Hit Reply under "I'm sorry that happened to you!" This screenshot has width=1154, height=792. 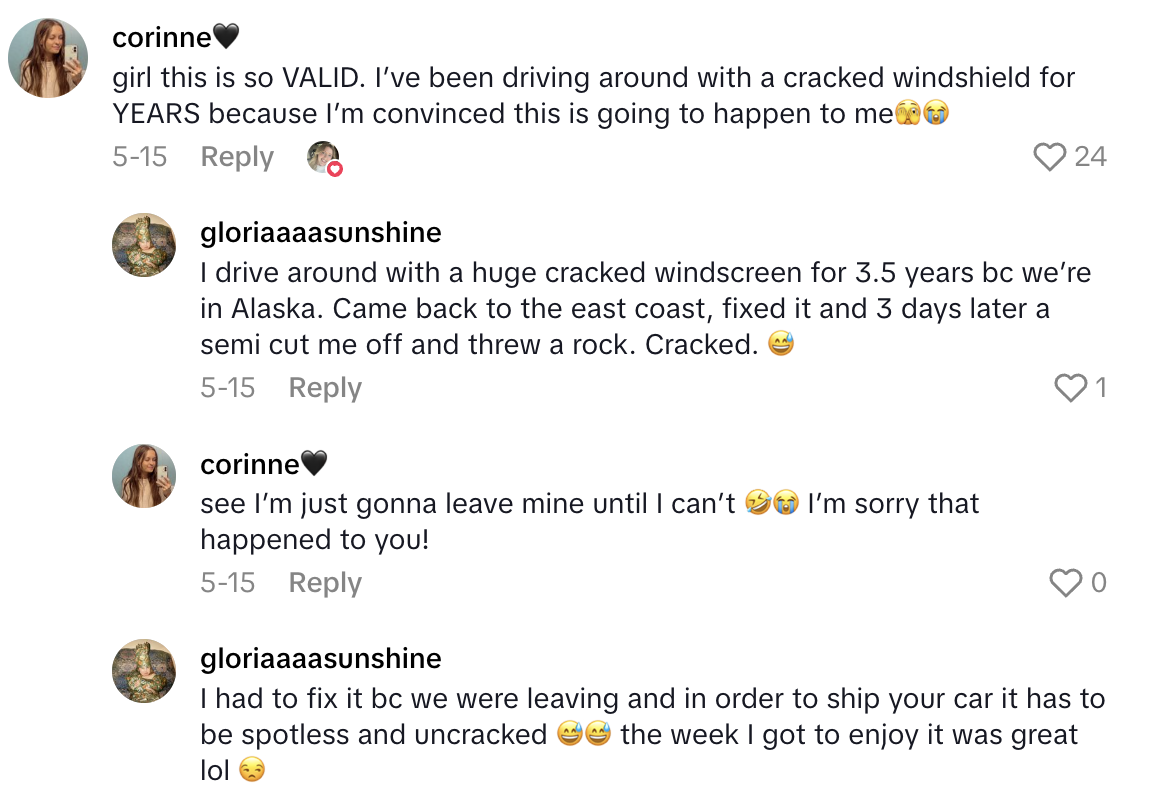(x=325, y=582)
